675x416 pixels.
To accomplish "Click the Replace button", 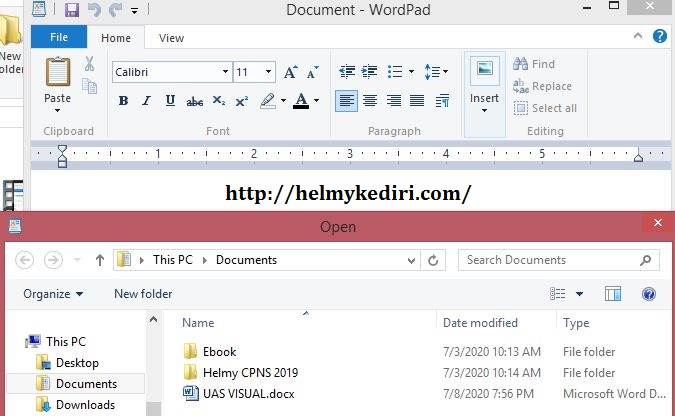I will (x=542, y=86).
